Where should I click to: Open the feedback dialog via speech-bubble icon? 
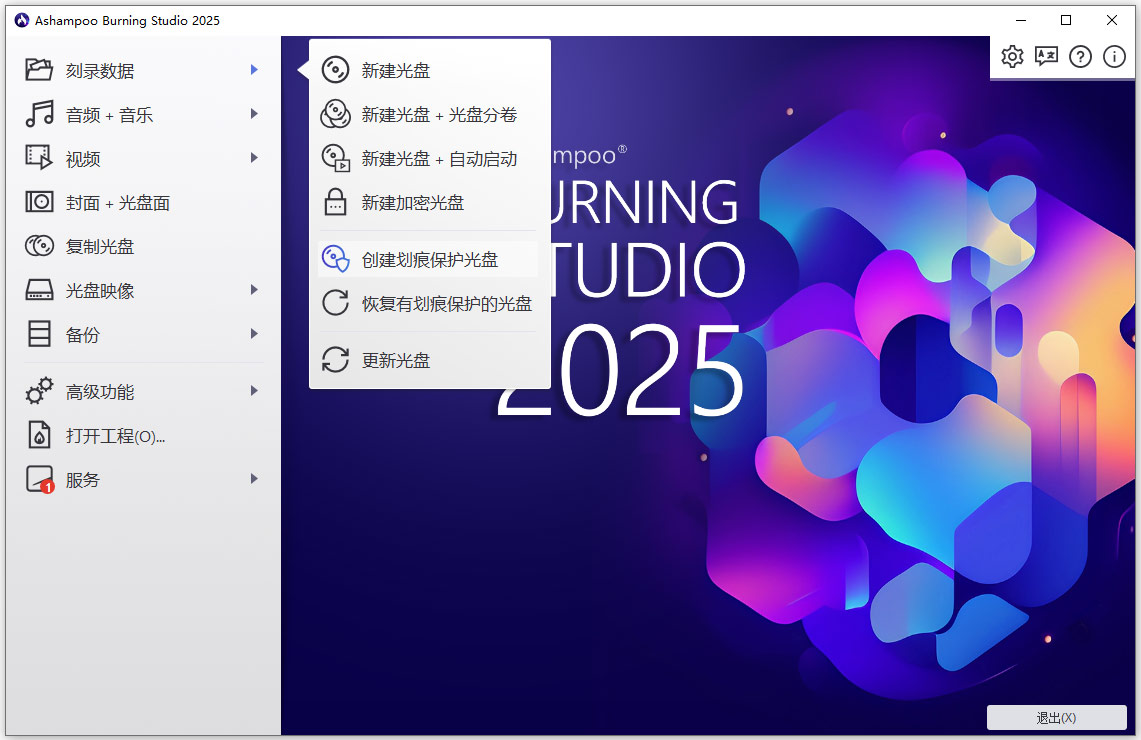(1046, 57)
